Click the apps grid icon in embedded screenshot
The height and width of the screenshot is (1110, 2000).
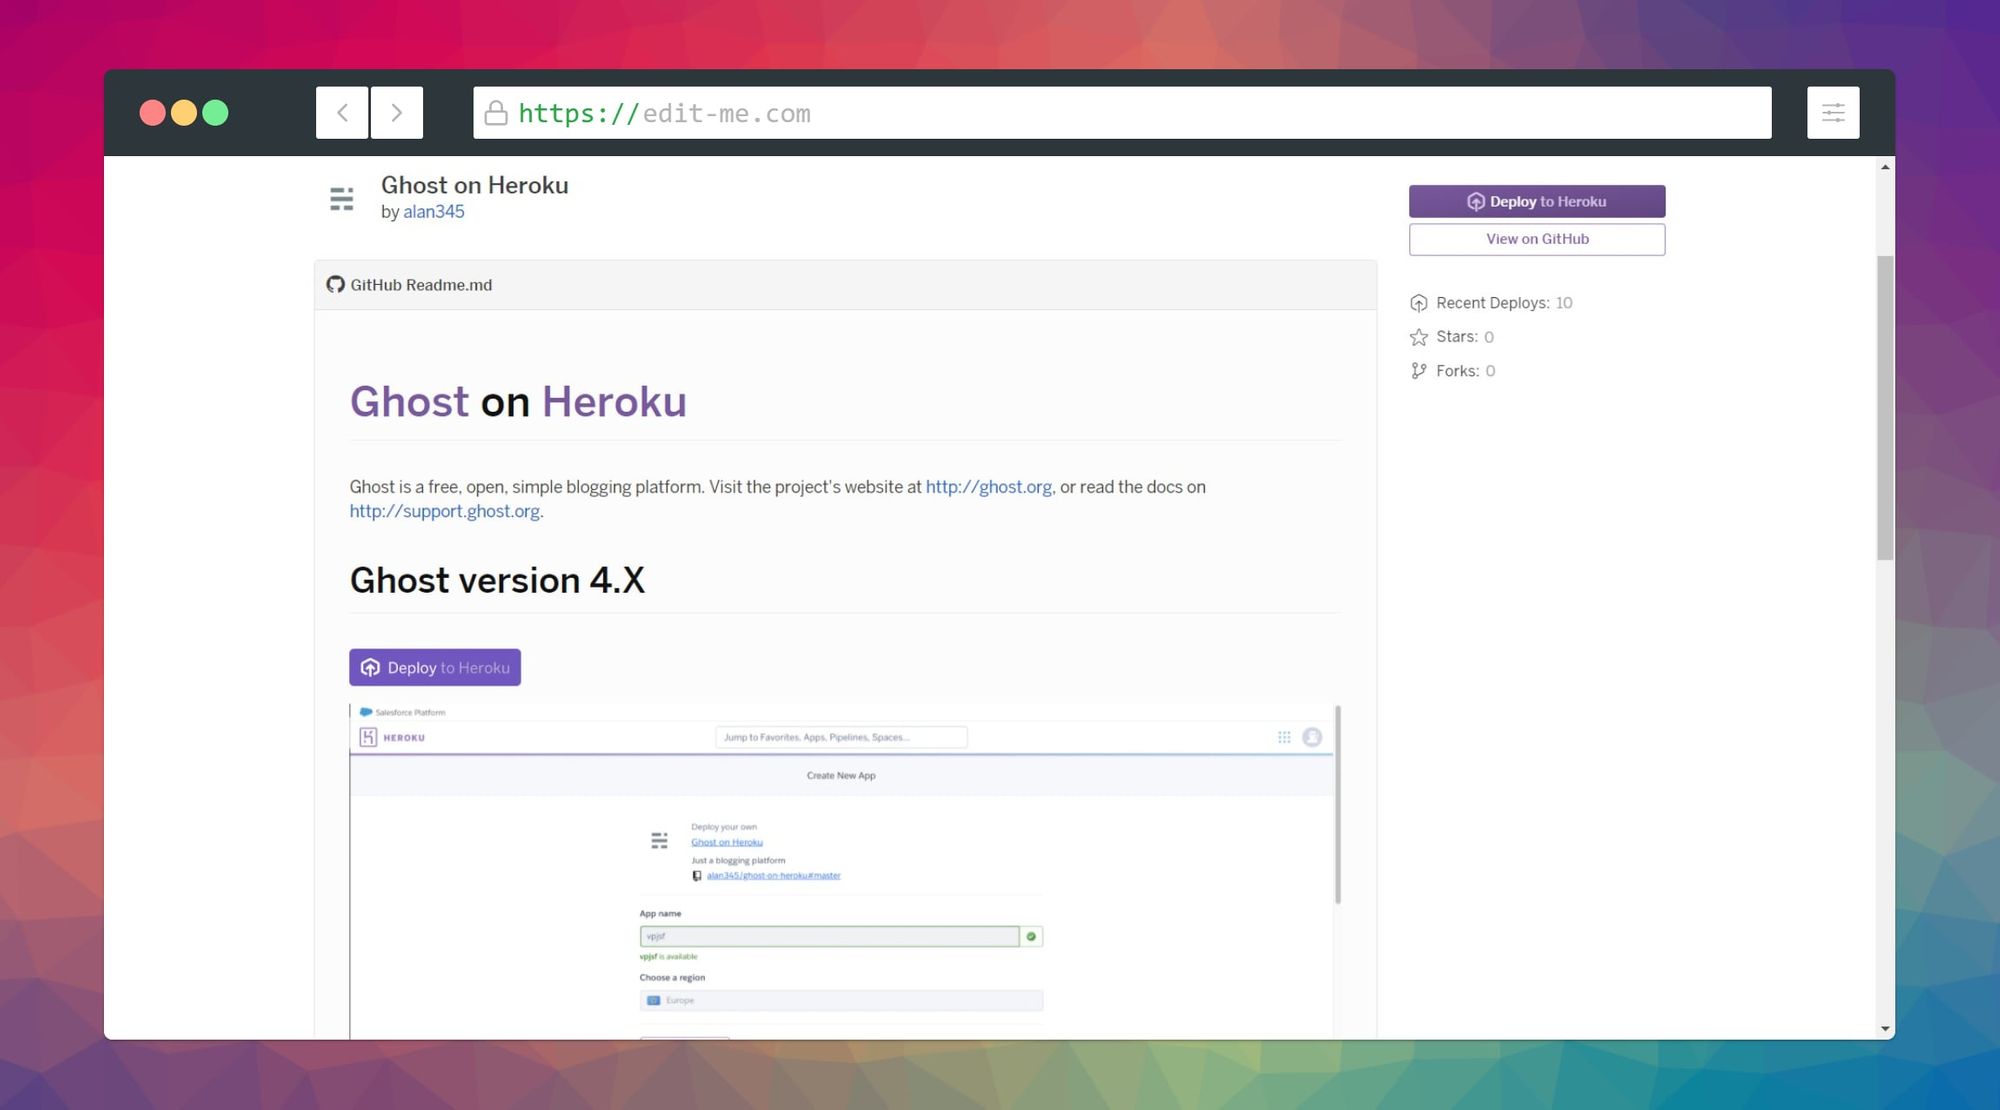[1284, 737]
